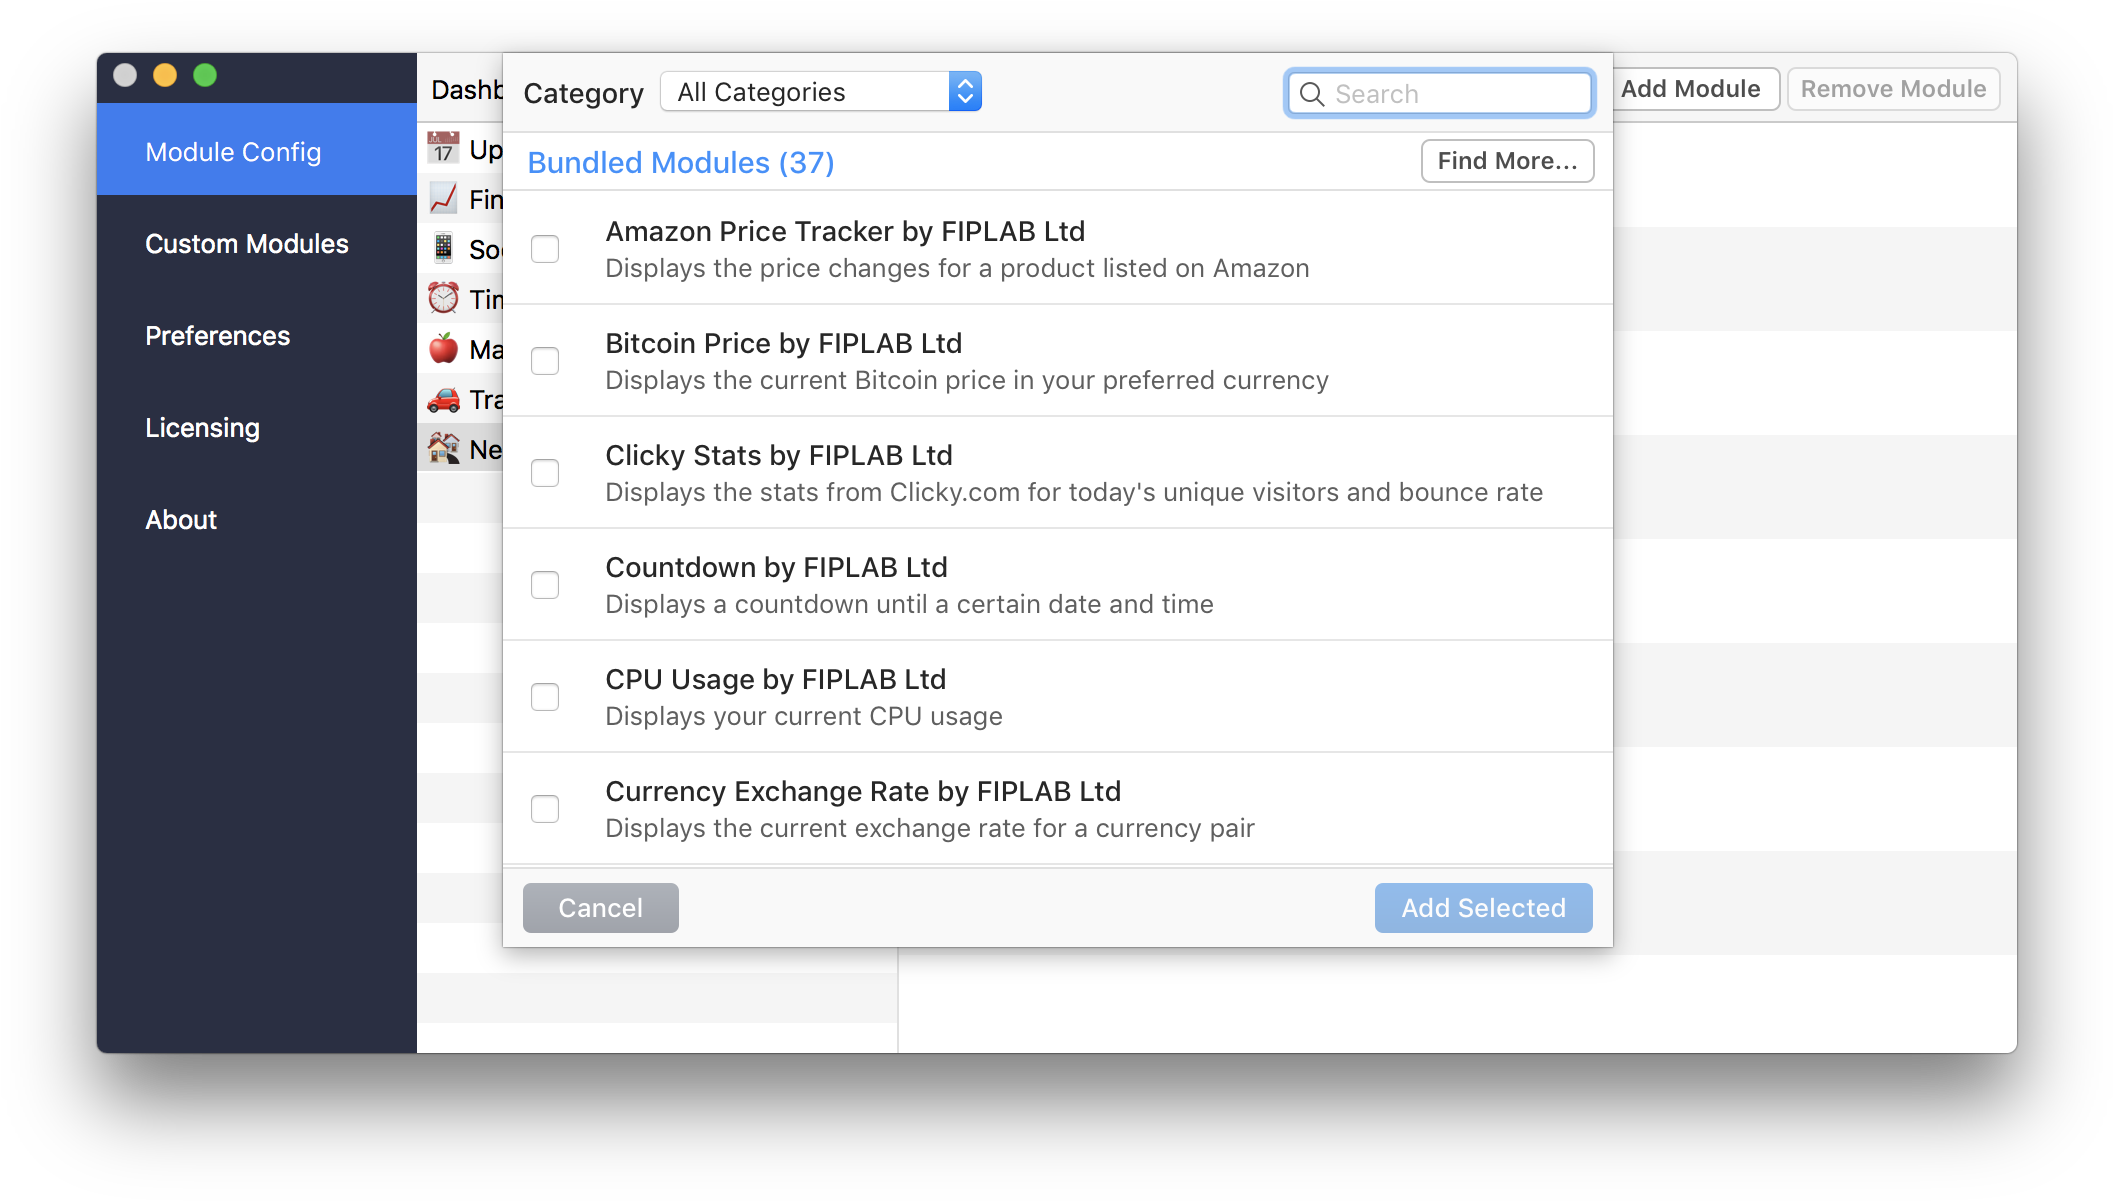Click the yellow minimize window button

165,75
